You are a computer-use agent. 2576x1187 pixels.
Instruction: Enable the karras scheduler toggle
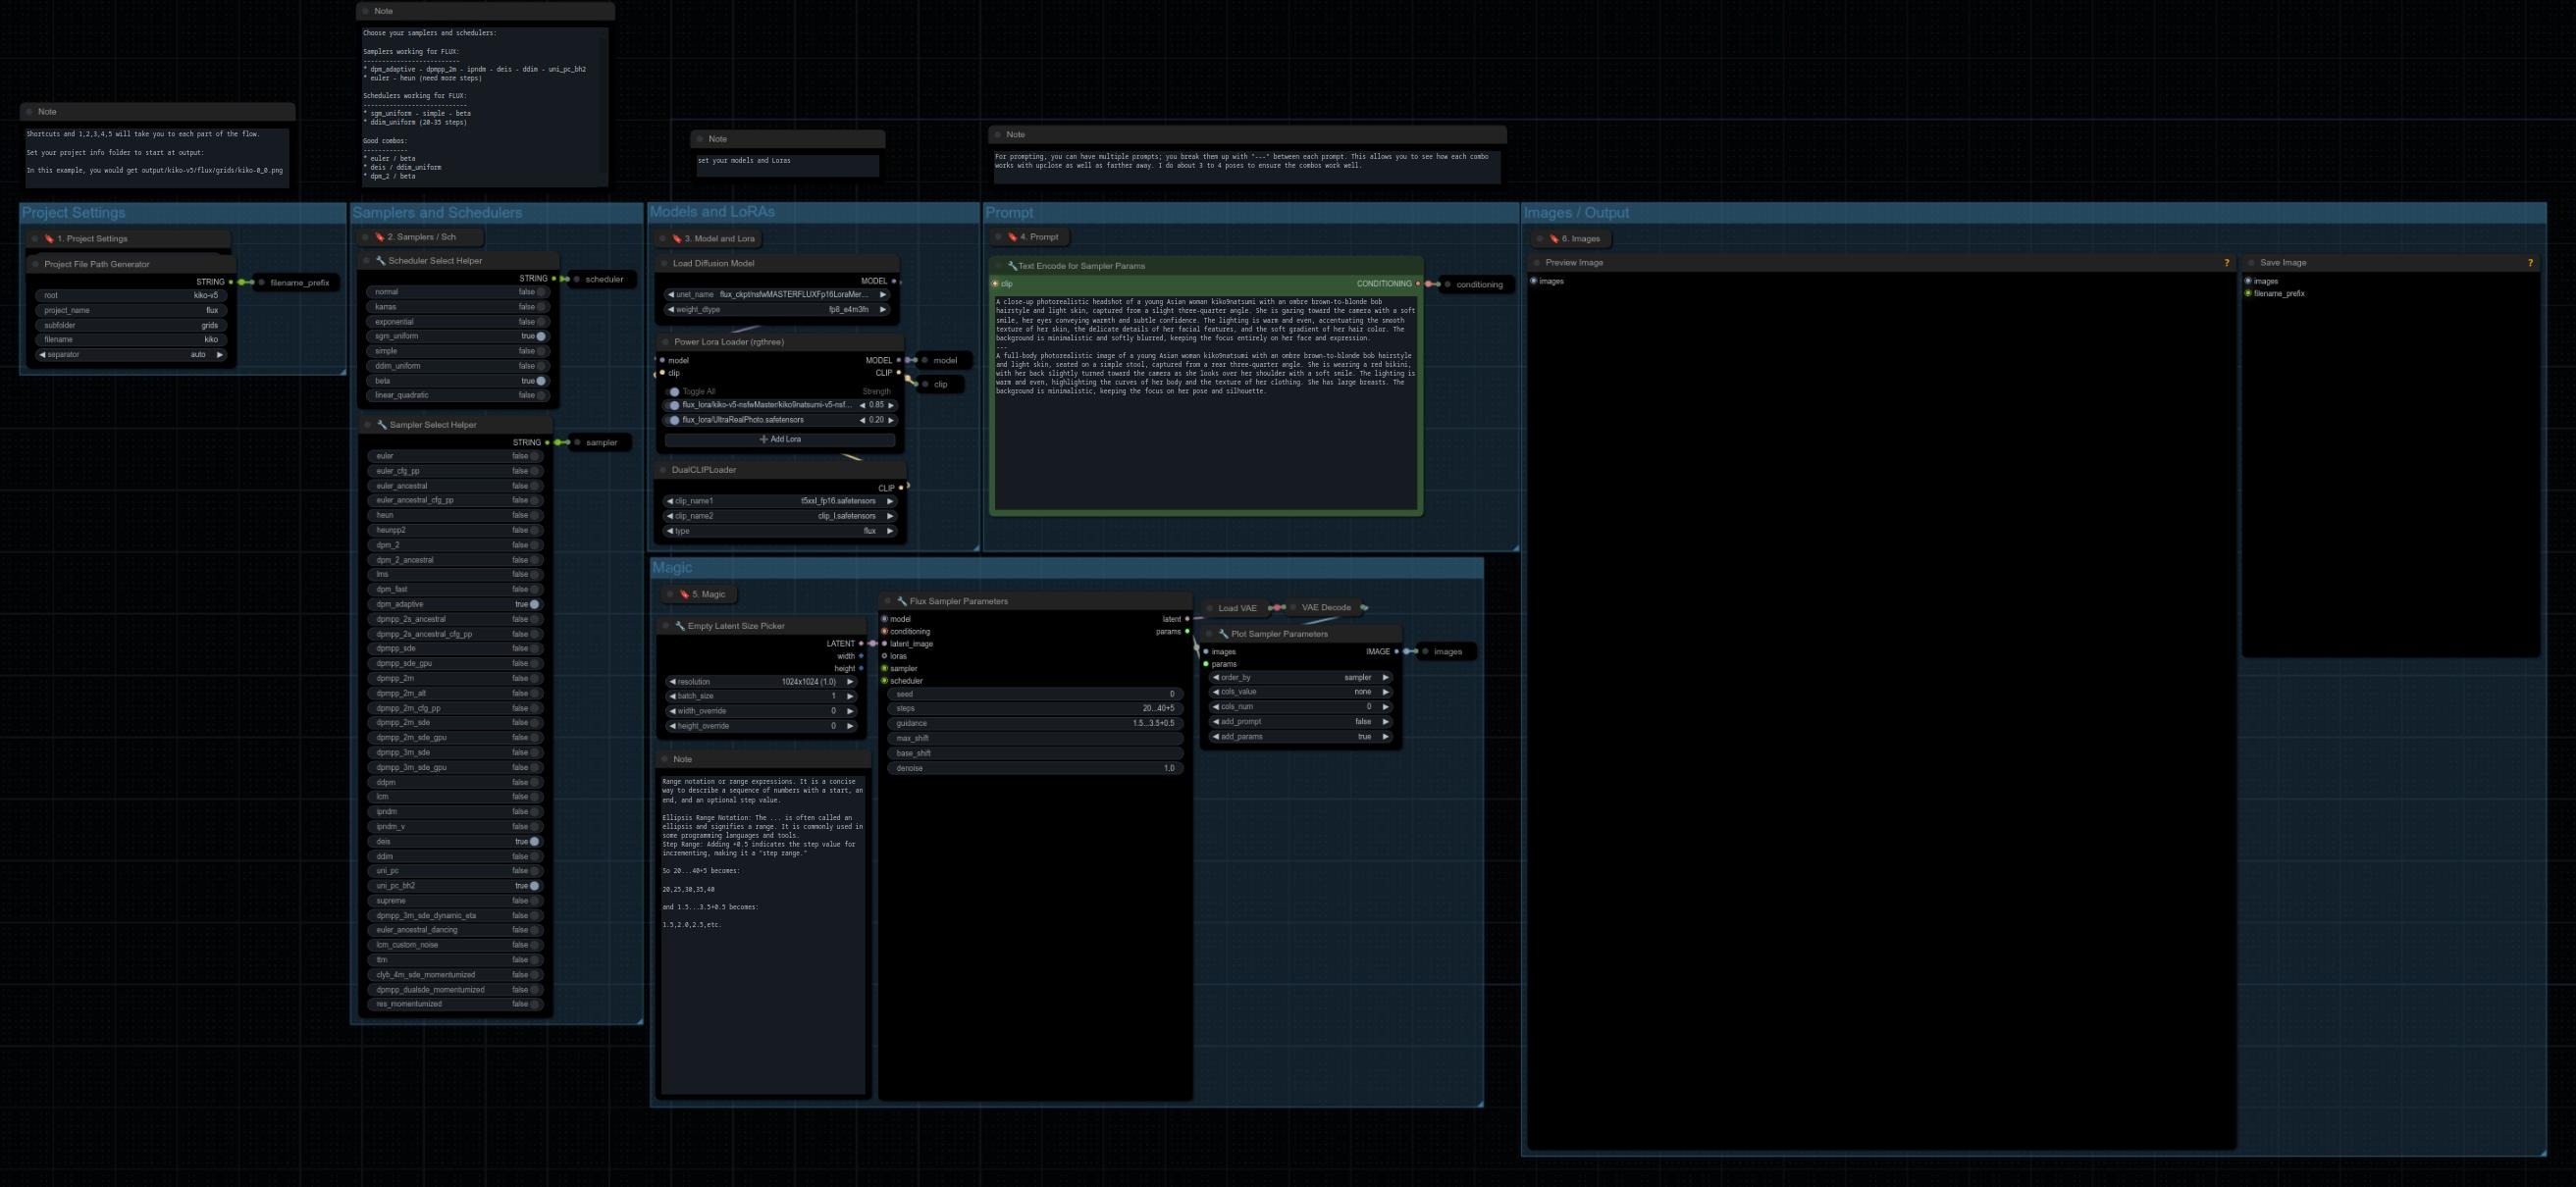541,307
